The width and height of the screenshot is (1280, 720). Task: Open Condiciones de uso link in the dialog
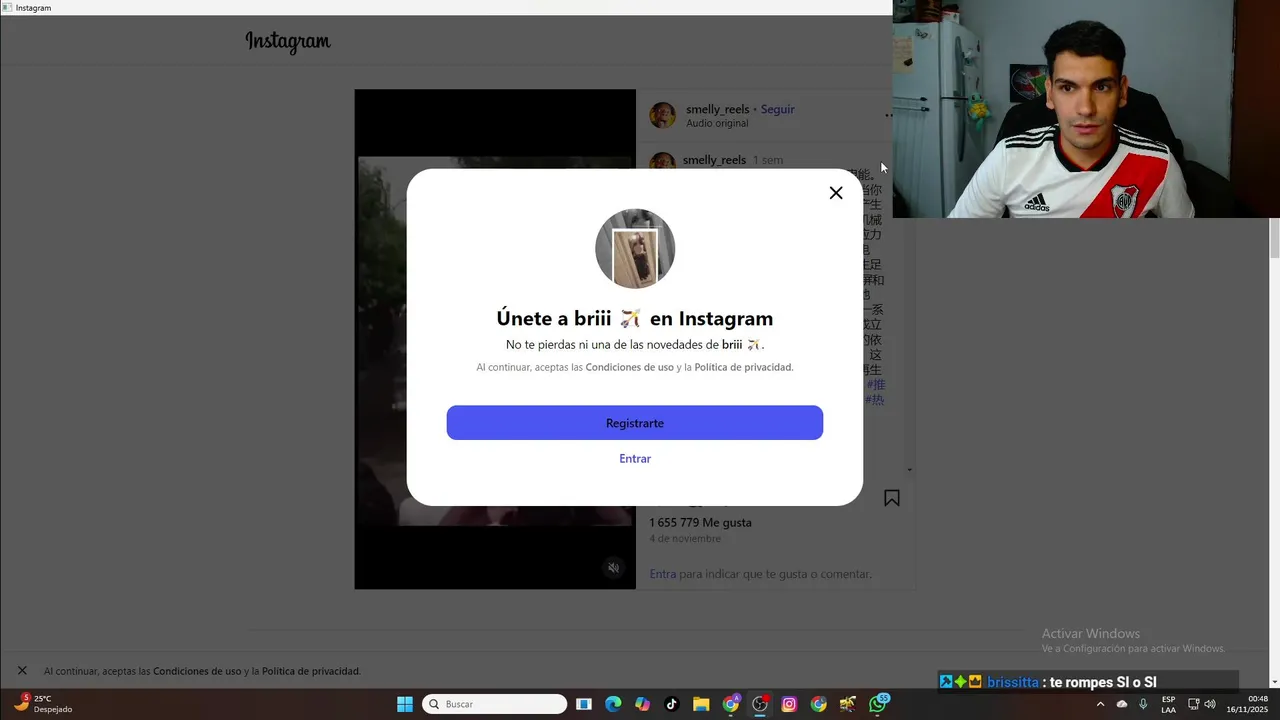pos(629,368)
